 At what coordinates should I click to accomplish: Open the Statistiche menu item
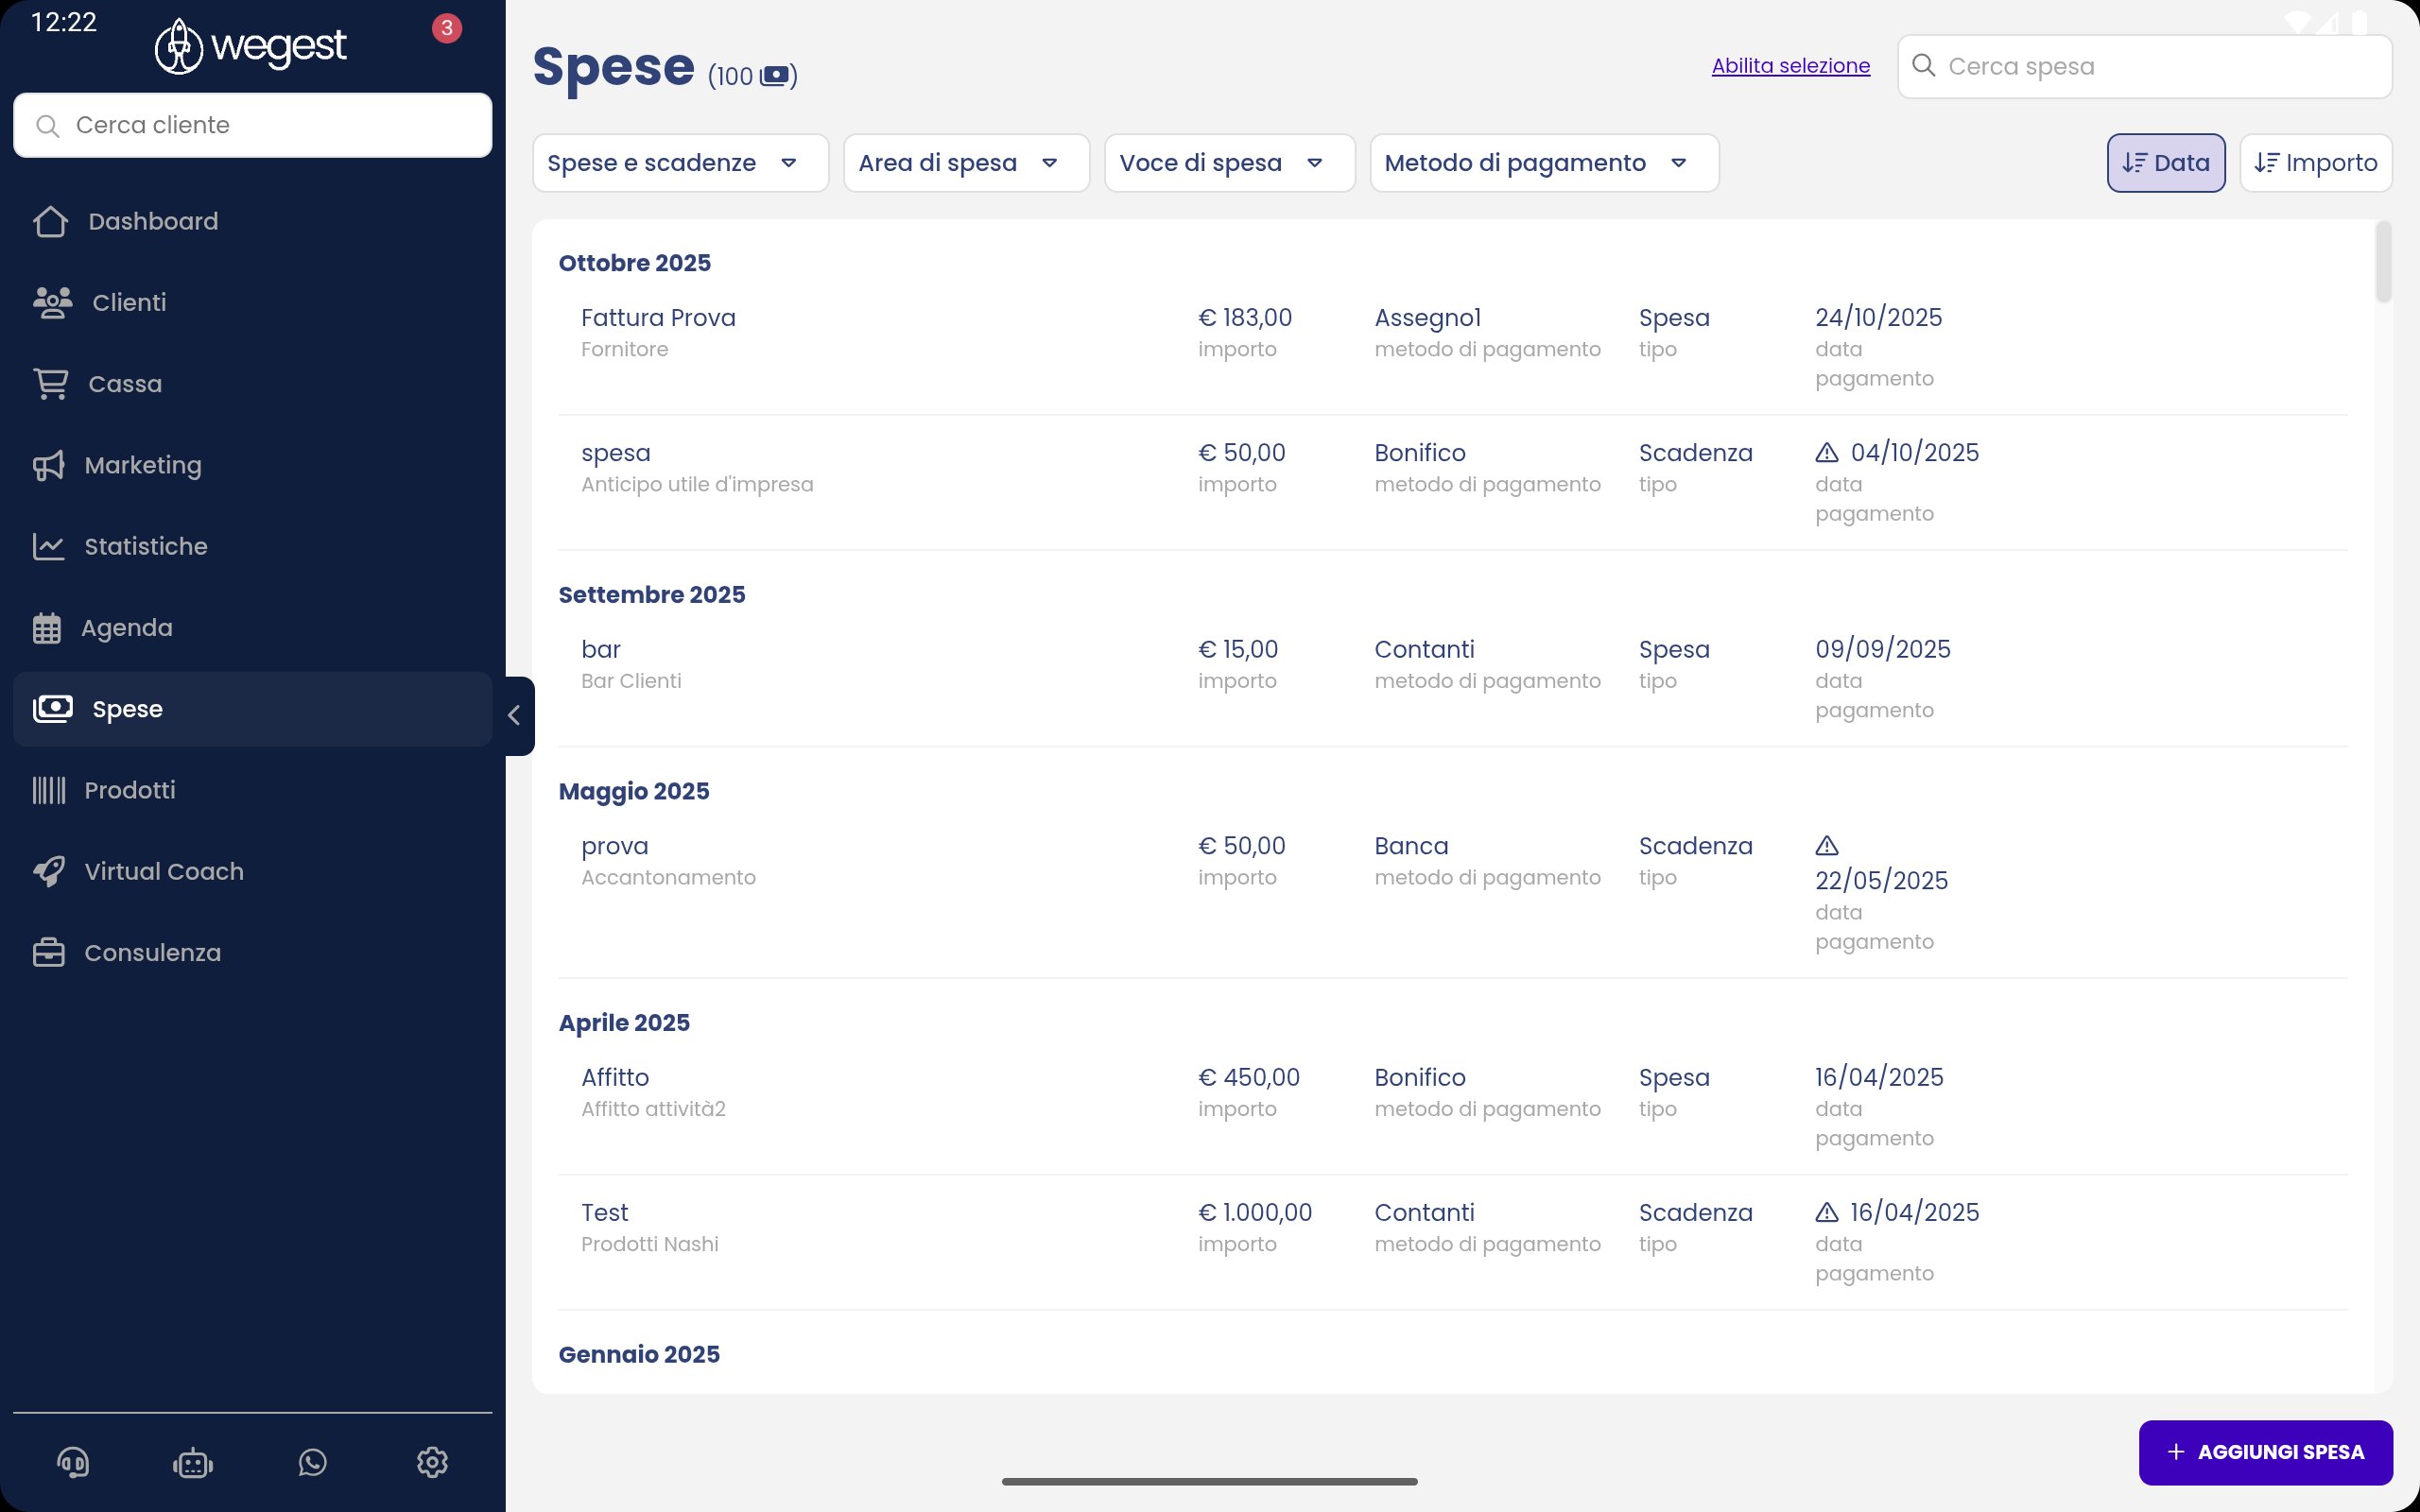(146, 546)
